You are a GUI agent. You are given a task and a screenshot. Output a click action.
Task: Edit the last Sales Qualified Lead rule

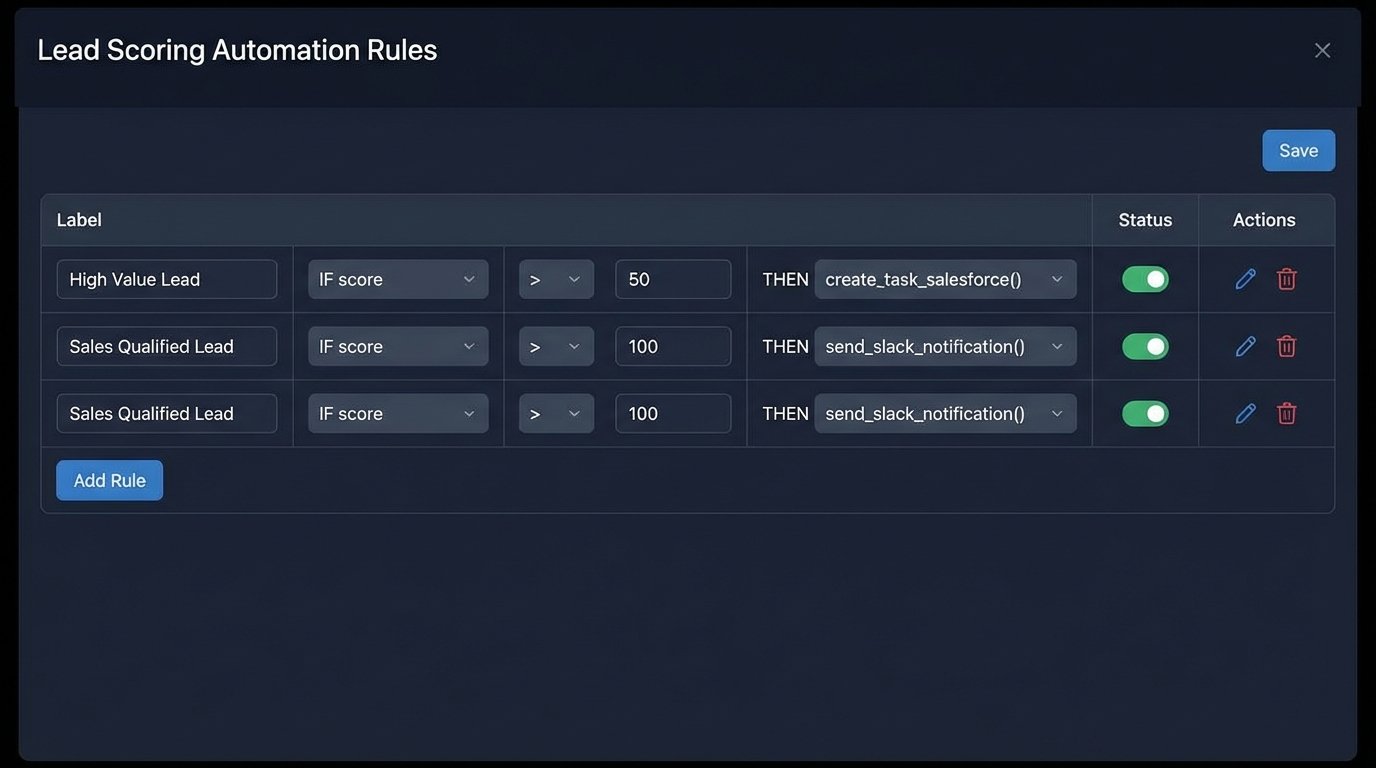pyautogui.click(x=1244, y=413)
